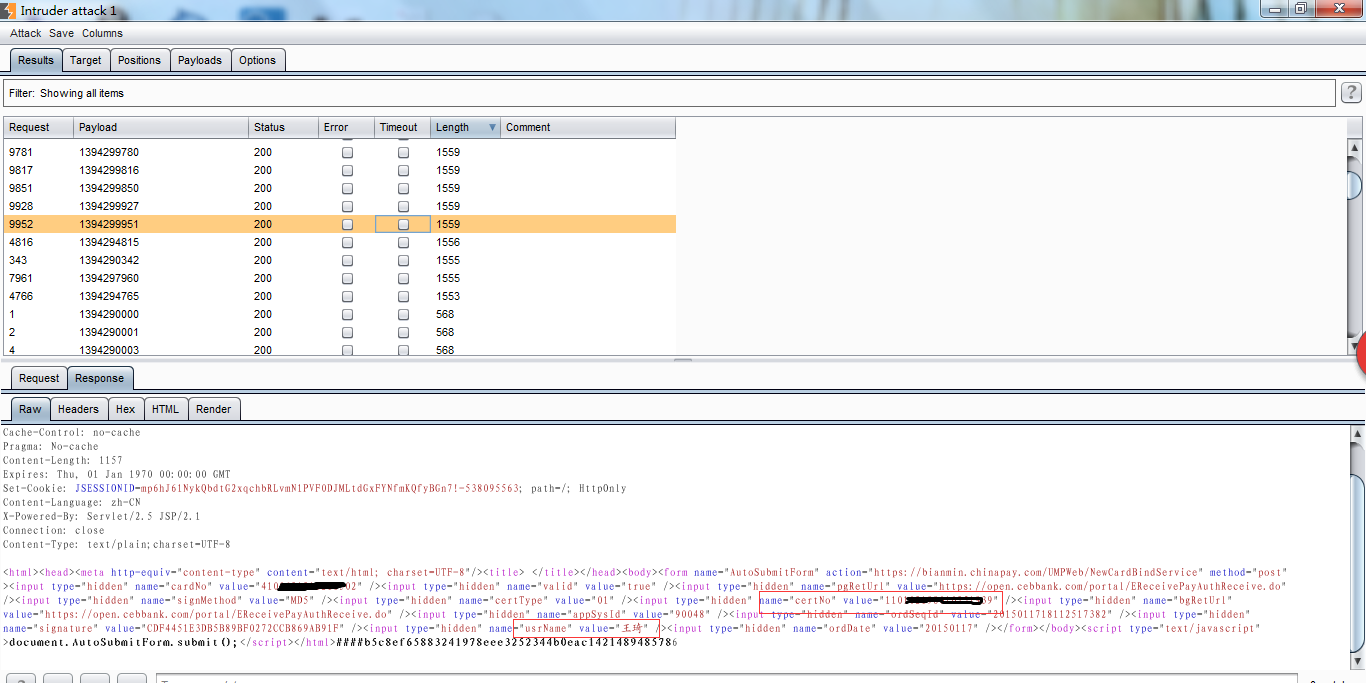The image size is (1366, 683).
Task: Tick Timeout checkbox for highlighted request 9952
Action: [x=403, y=225]
